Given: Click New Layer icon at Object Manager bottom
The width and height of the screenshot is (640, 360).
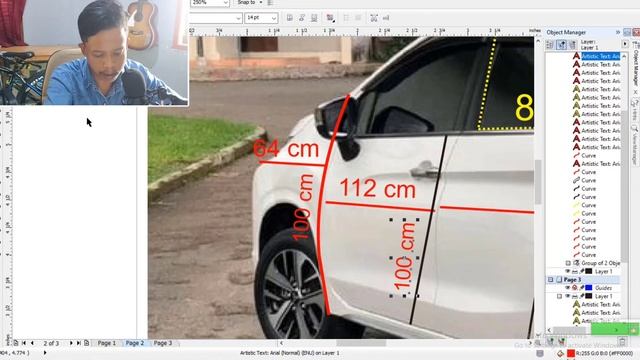Looking at the screenshot, I should (x=551, y=340).
